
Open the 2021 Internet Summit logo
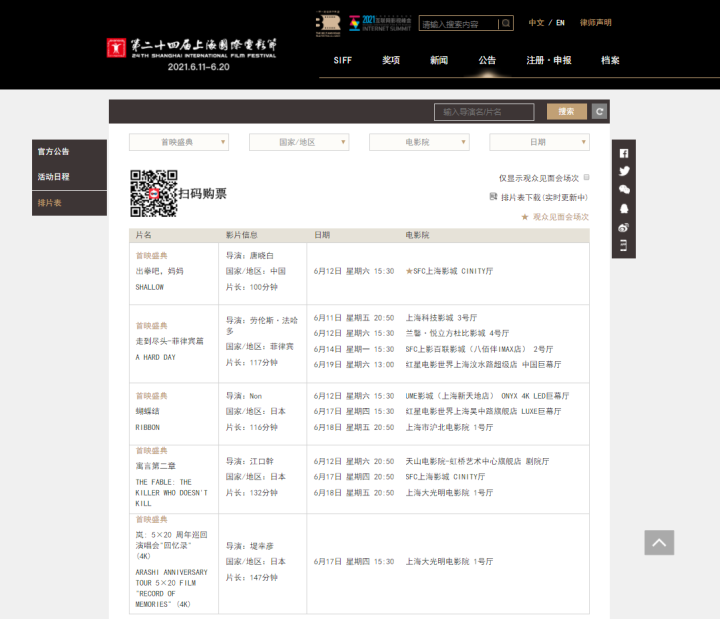[x=380, y=23]
